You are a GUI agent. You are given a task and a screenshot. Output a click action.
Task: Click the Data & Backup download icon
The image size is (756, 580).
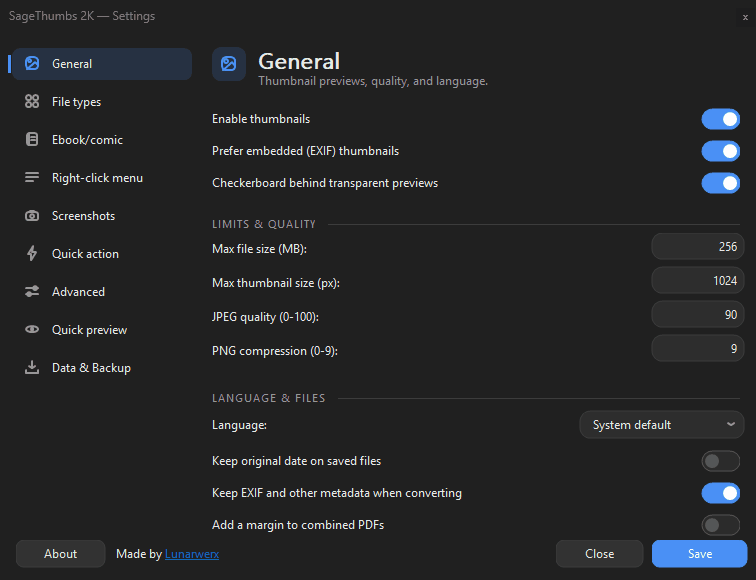pos(32,367)
